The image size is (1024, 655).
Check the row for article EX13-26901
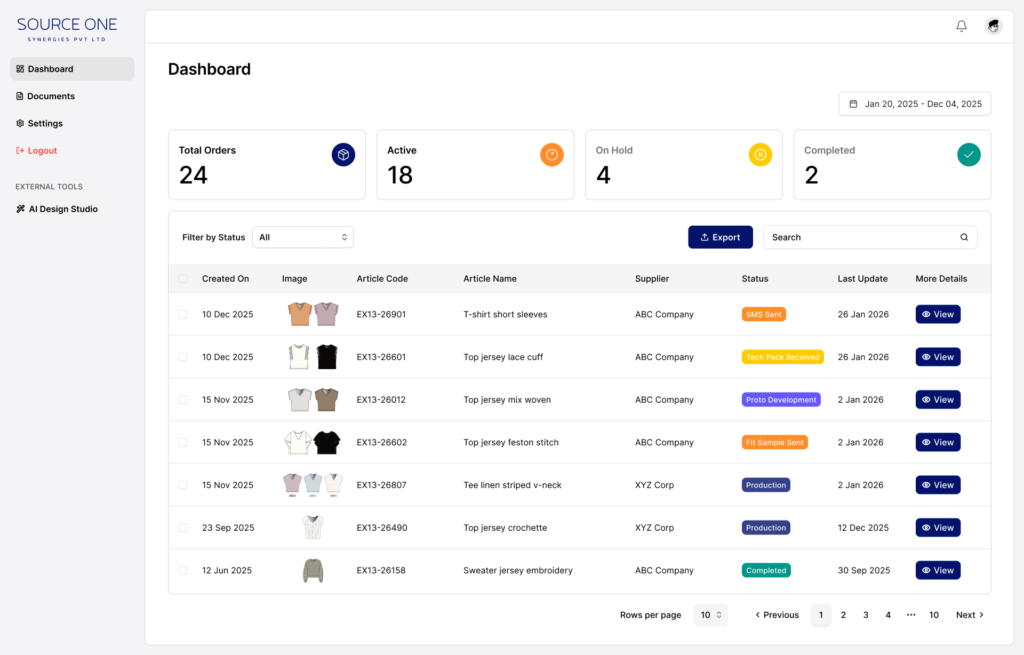point(183,314)
